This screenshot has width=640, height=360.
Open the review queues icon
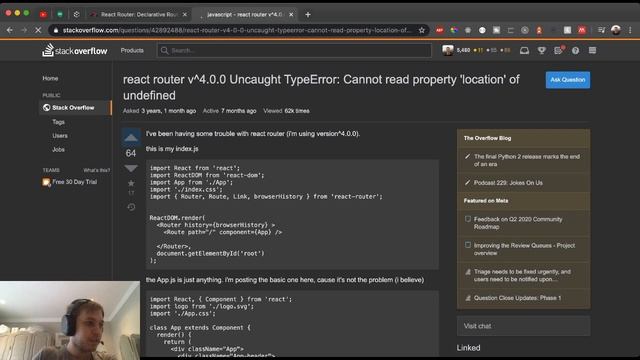pyautogui.click(x=558, y=50)
